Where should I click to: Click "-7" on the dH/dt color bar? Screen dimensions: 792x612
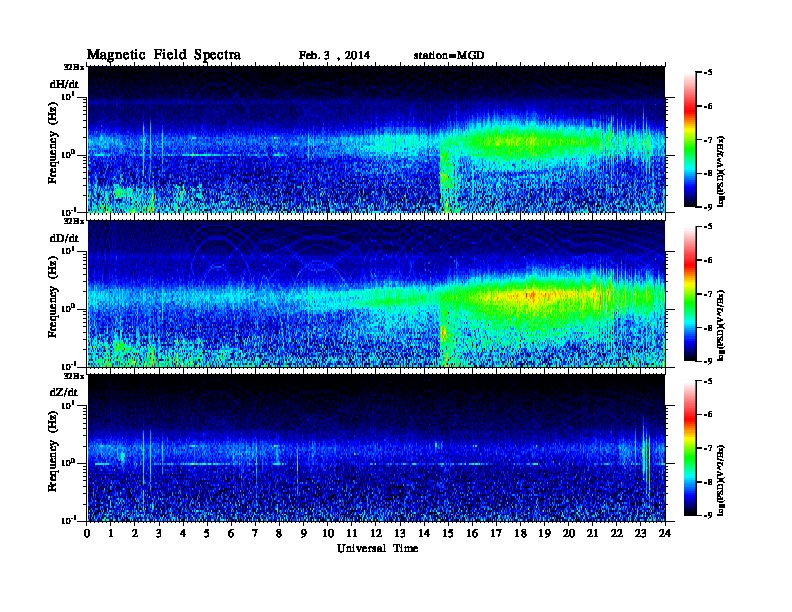(x=708, y=140)
